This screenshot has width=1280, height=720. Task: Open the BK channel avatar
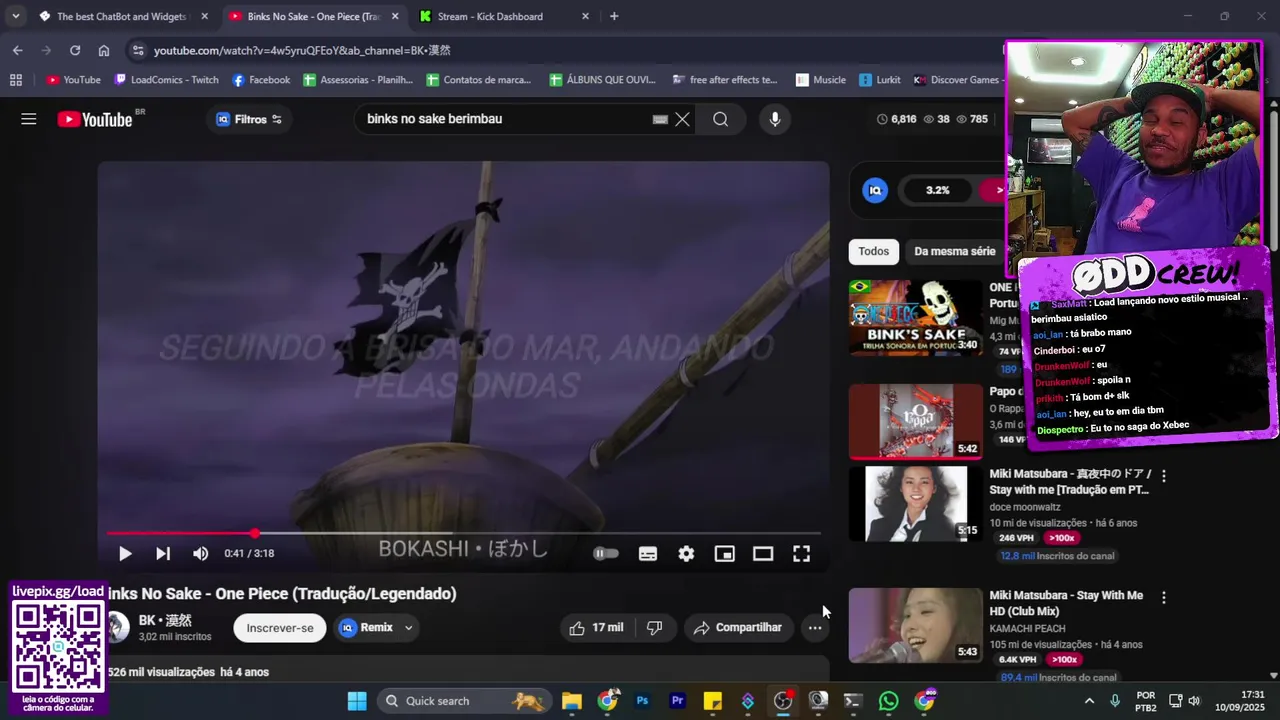coord(118,627)
